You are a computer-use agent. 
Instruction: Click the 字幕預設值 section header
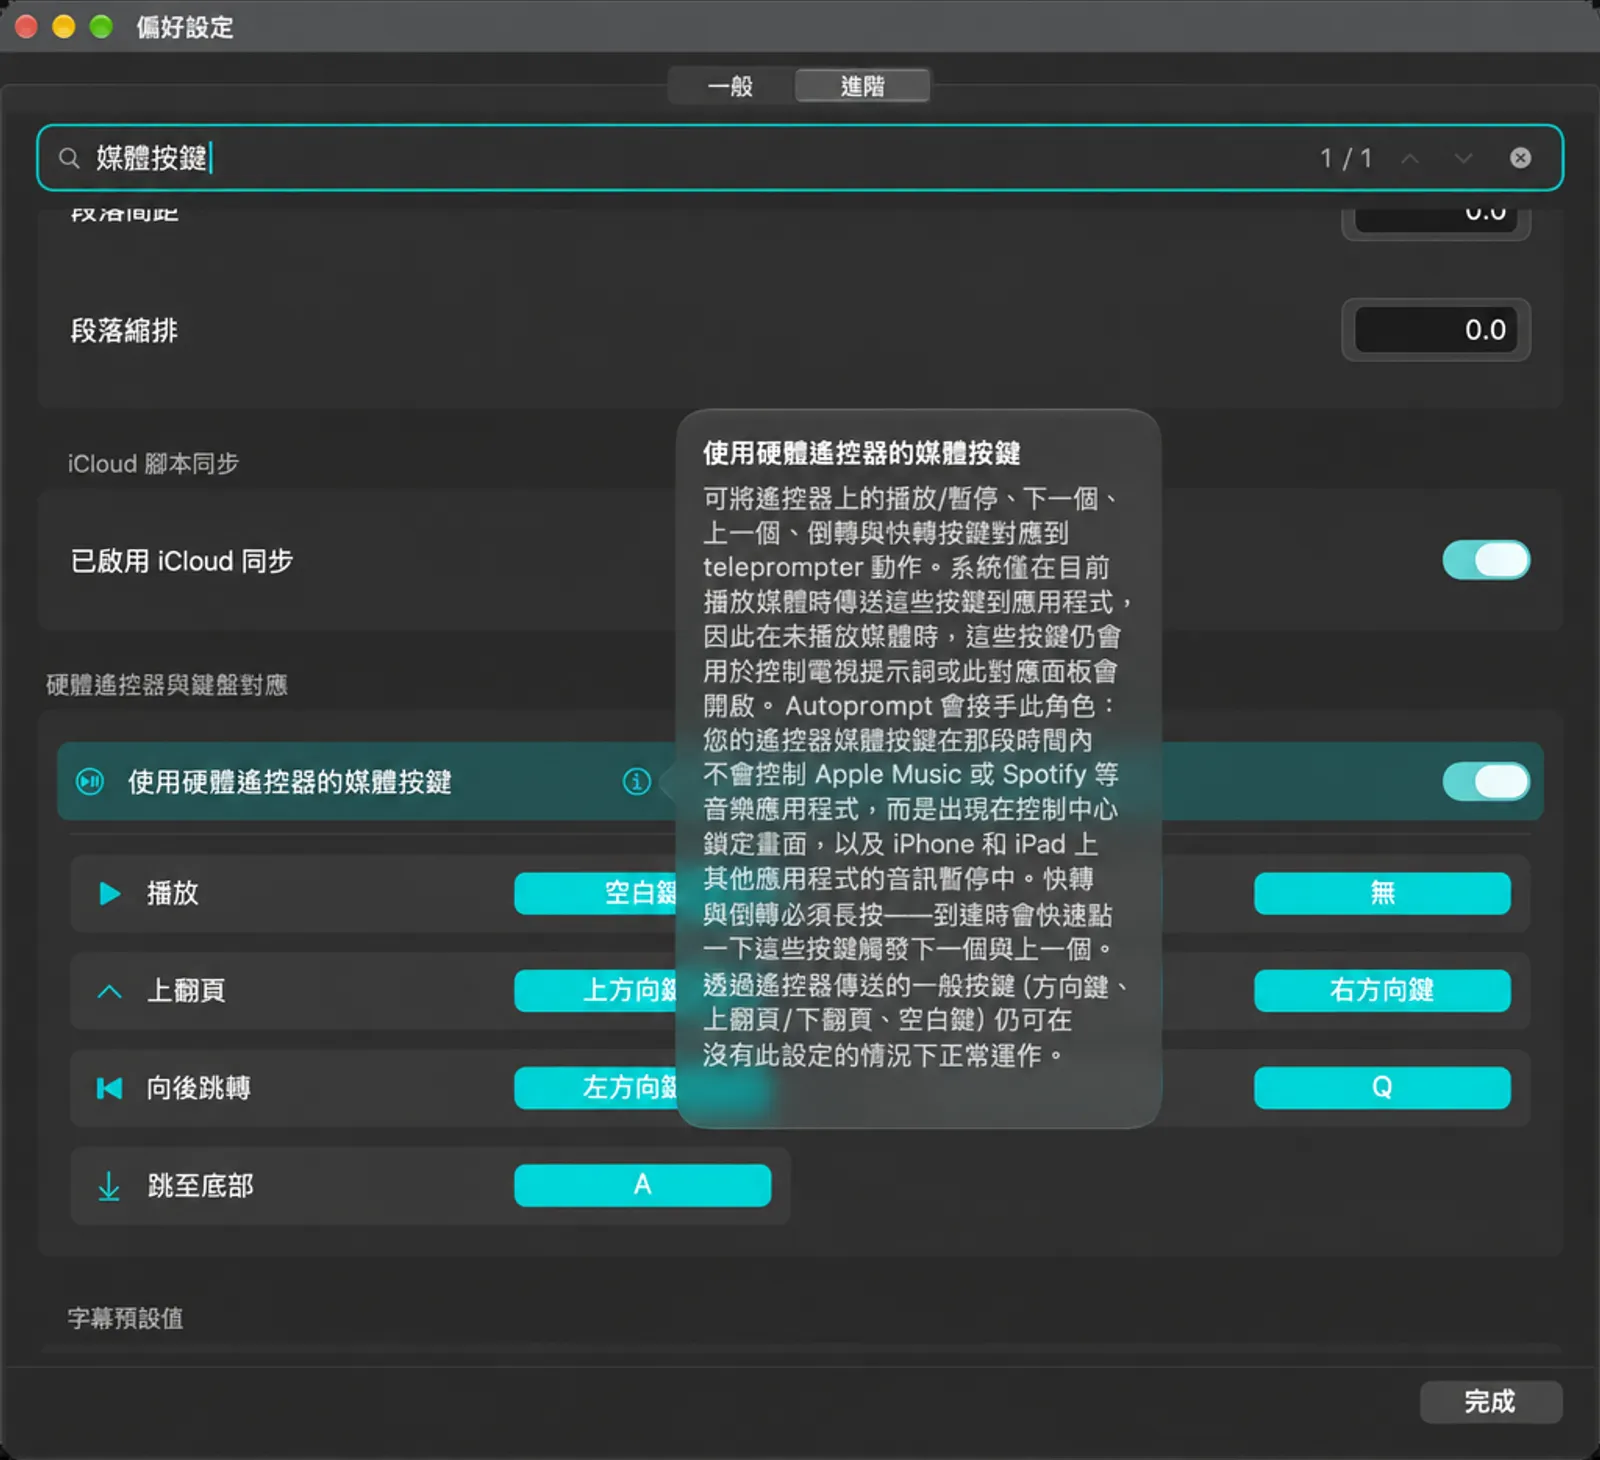[x=125, y=1318]
